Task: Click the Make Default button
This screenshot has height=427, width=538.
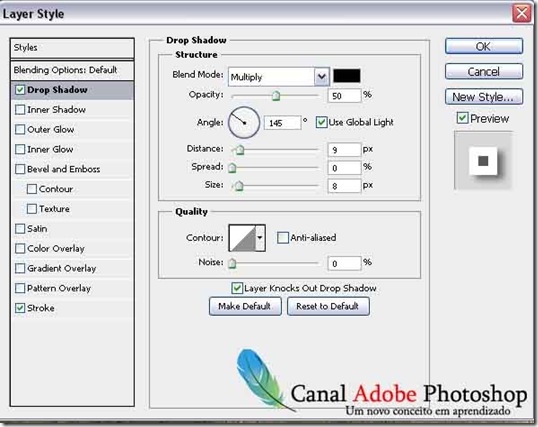Action: tap(245, 306)
